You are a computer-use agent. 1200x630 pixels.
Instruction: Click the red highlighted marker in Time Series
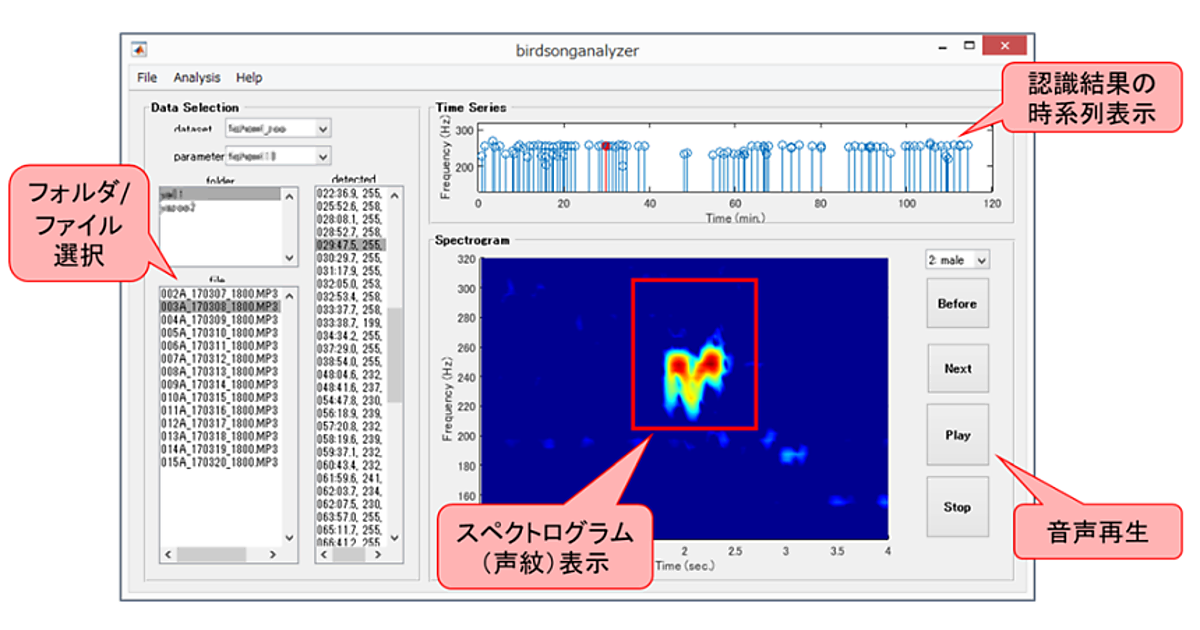(x=606, y=146)
